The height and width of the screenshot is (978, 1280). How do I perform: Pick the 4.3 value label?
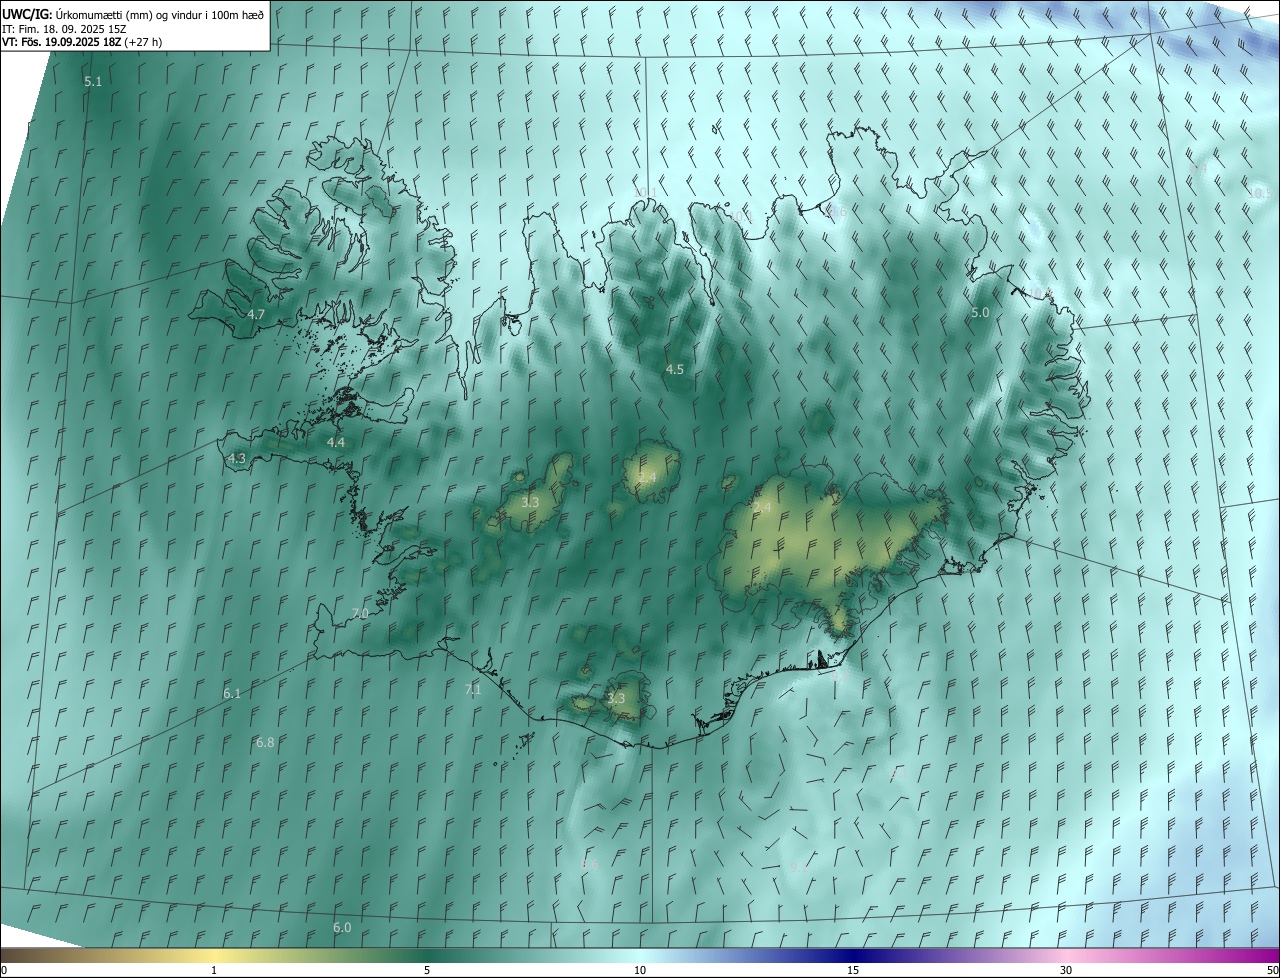237,458
